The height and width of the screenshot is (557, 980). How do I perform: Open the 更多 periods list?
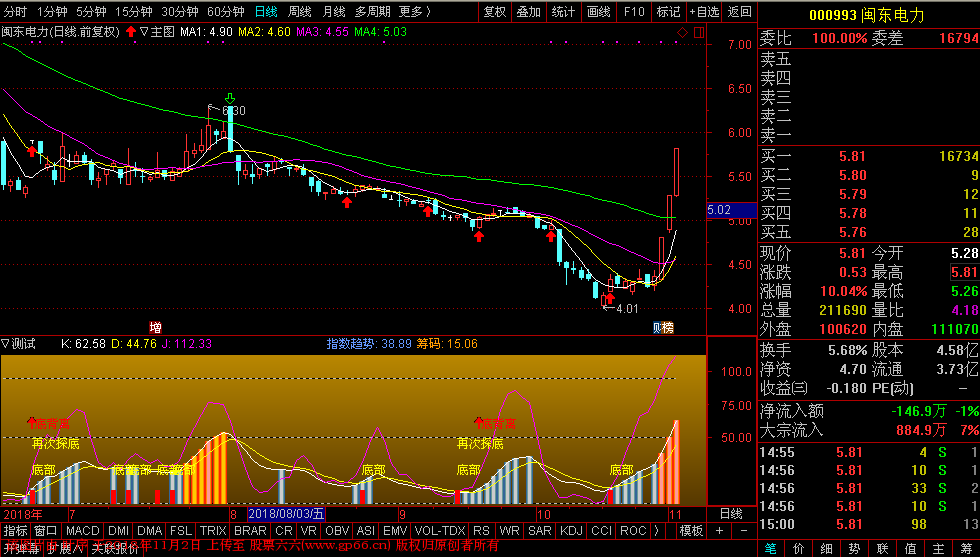pyautogui.click(x=415, y=12)
